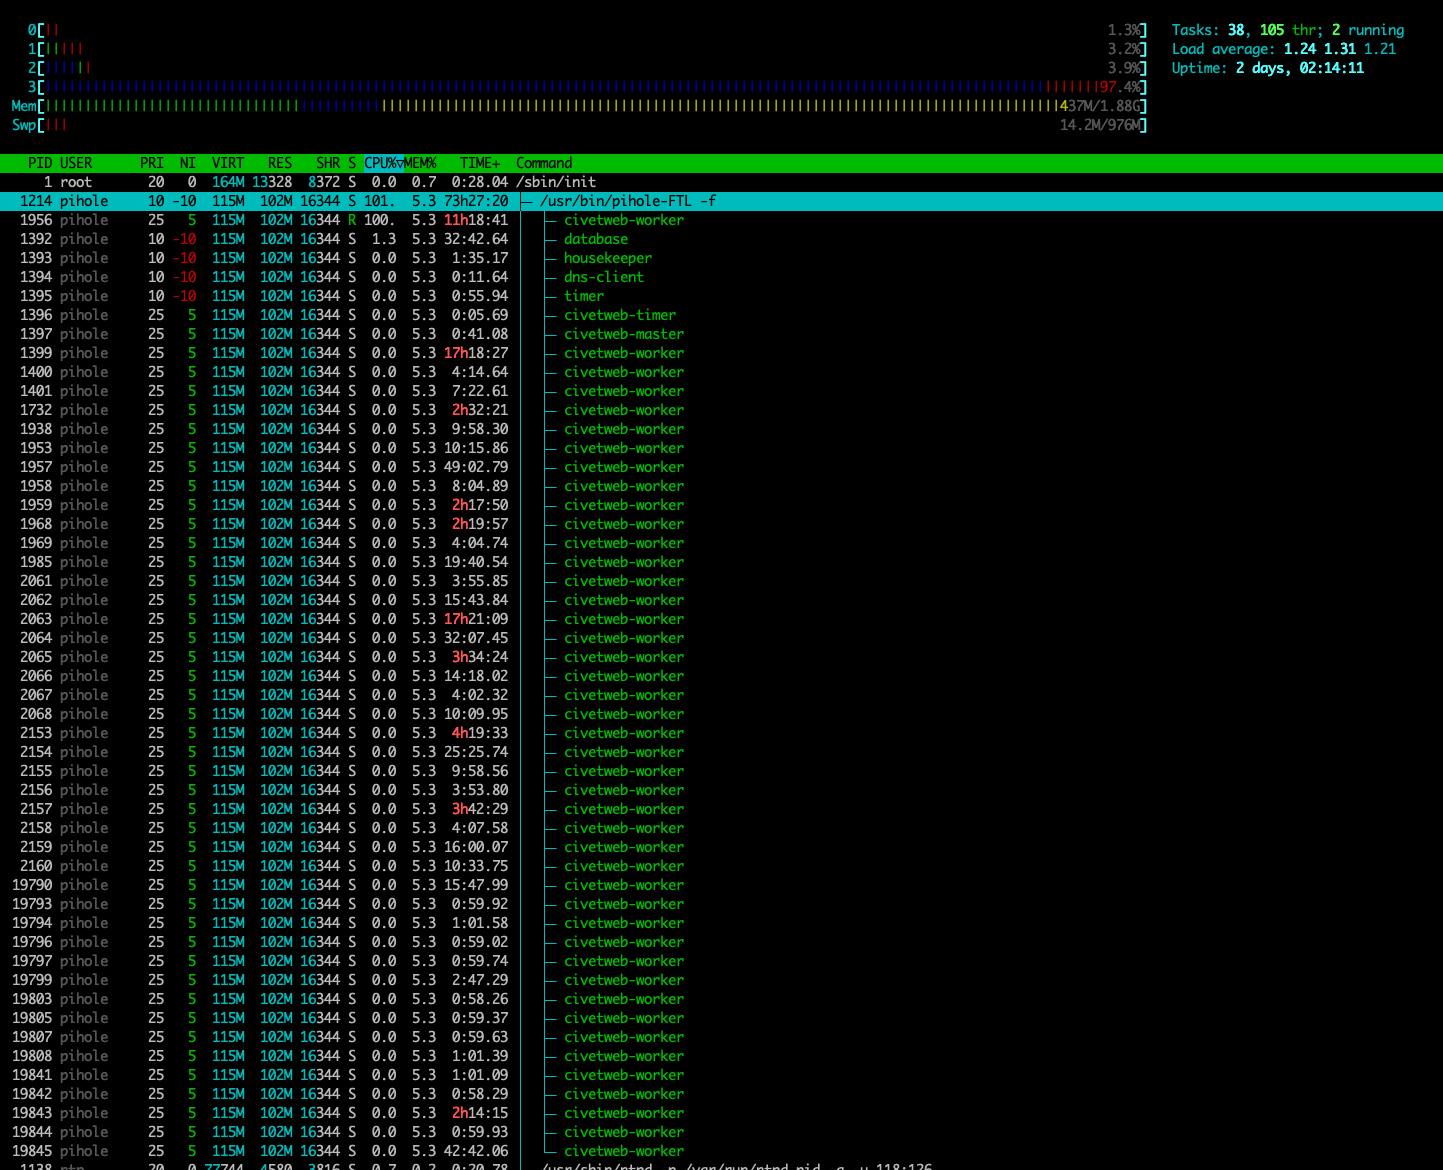
Task: Sort by the VIRT memory column
Action: [x=228, y=163]
